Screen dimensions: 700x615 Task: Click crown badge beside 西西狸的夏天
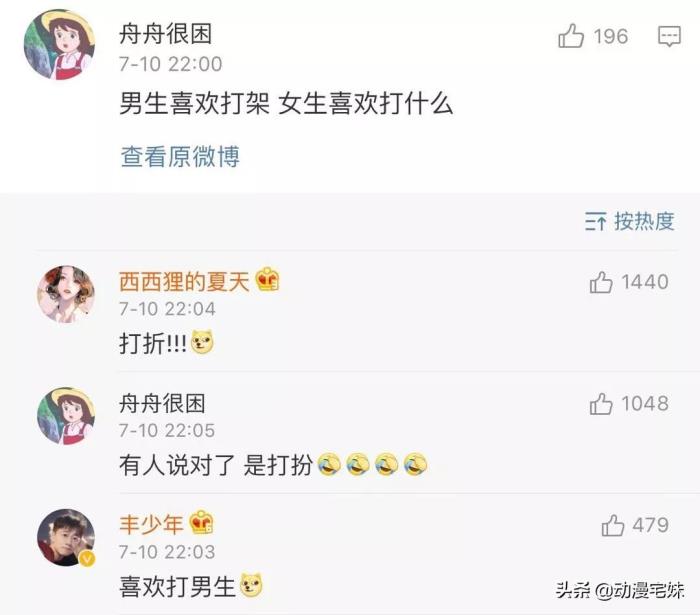267,279
